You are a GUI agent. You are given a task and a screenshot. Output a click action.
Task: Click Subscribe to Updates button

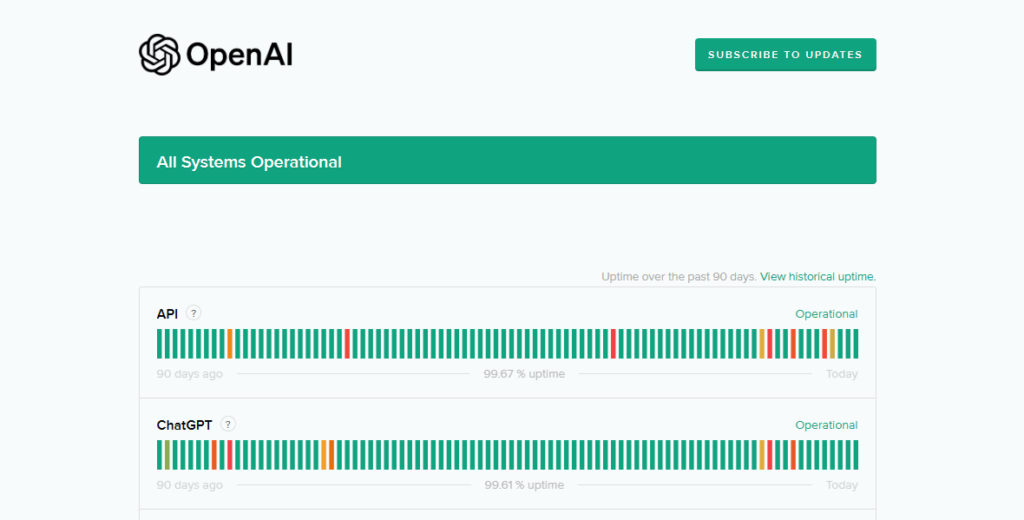click(785, 55)
